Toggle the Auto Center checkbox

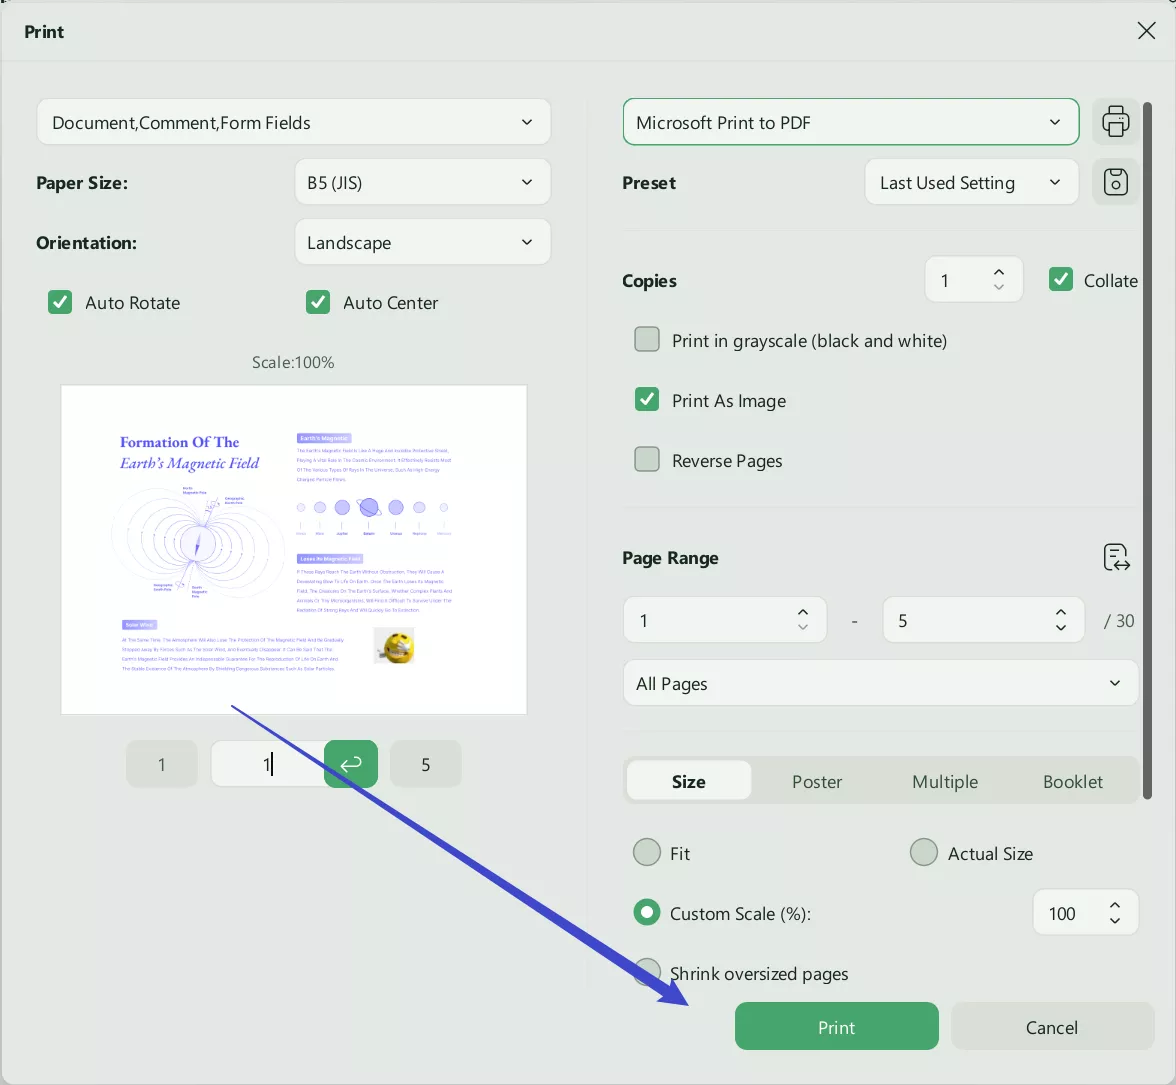point(318,302)
